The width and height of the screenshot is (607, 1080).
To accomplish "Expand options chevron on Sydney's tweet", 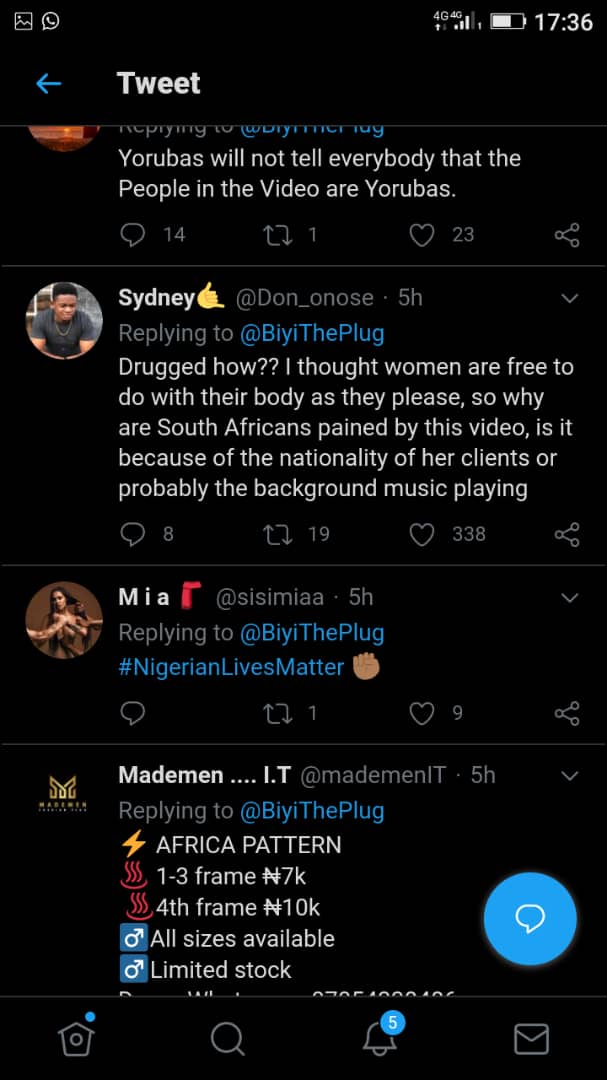I will point(570,298).
